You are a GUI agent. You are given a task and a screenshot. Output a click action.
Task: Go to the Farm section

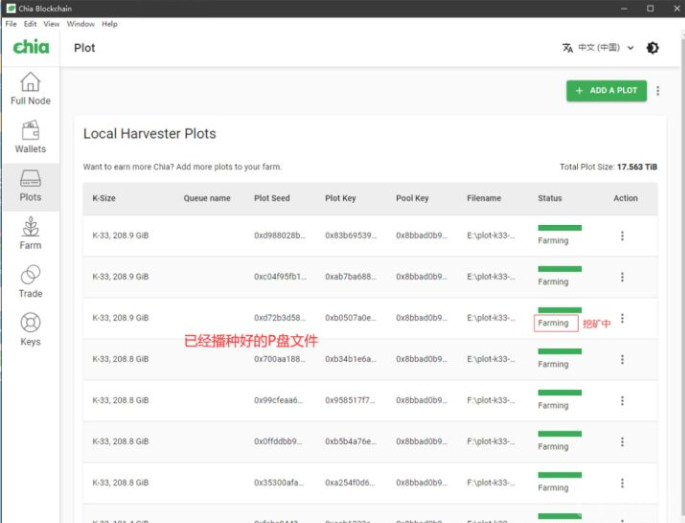tap(30, 233)
